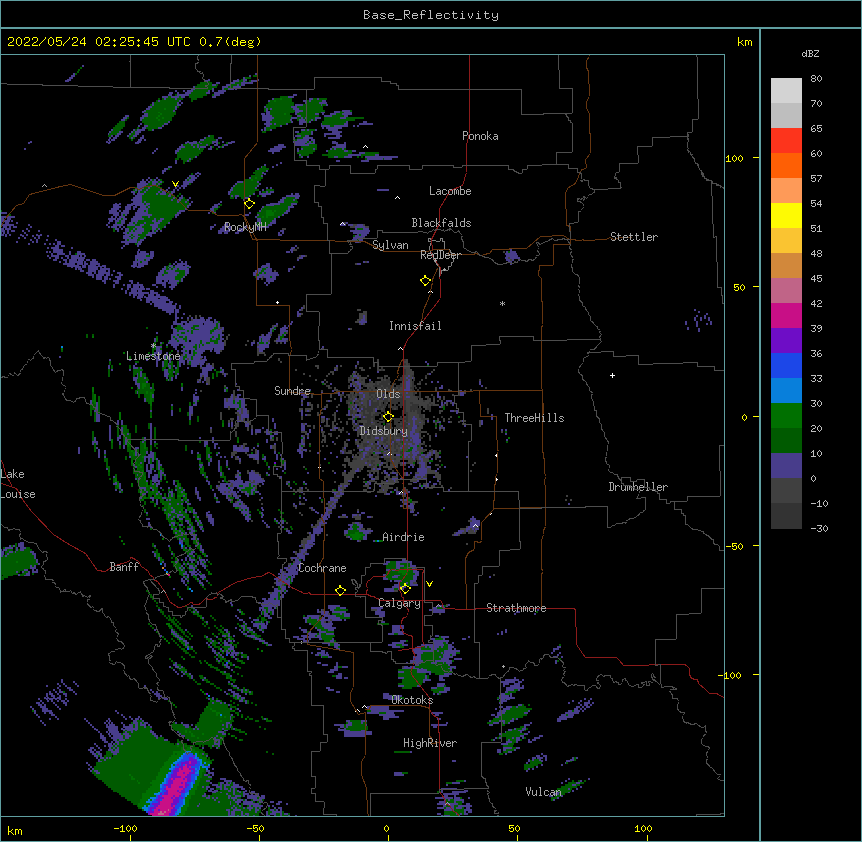The image size is (862, 842).
Task: Click the Strathmore label
Action: 516,608
